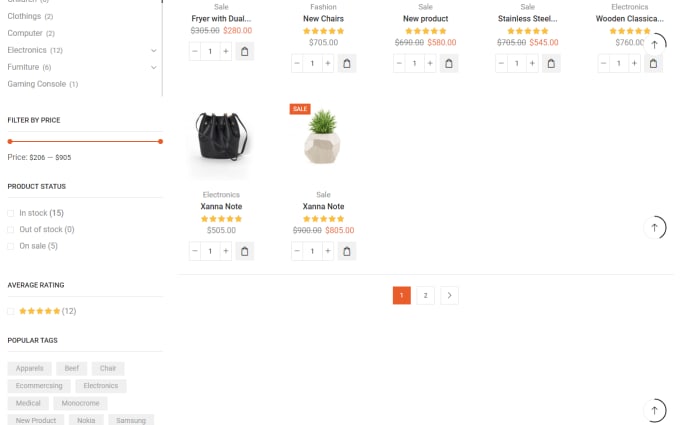Expand the Electronics category

tap(154, 50)
